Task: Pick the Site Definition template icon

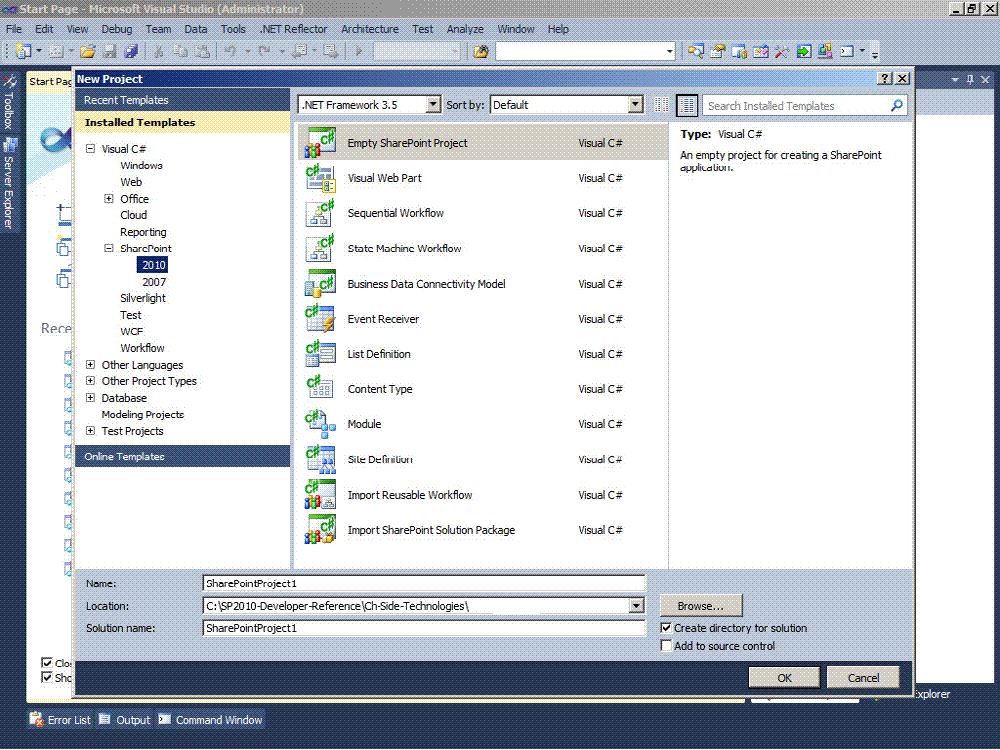Action: tap(320, 459)
